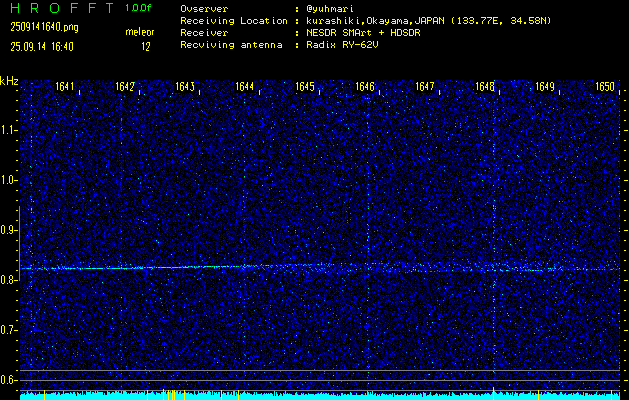Screen dimensions: 629x400
Task: Select the NESDR SMArt + HDSDR value
Action: (x=363, y=33)
